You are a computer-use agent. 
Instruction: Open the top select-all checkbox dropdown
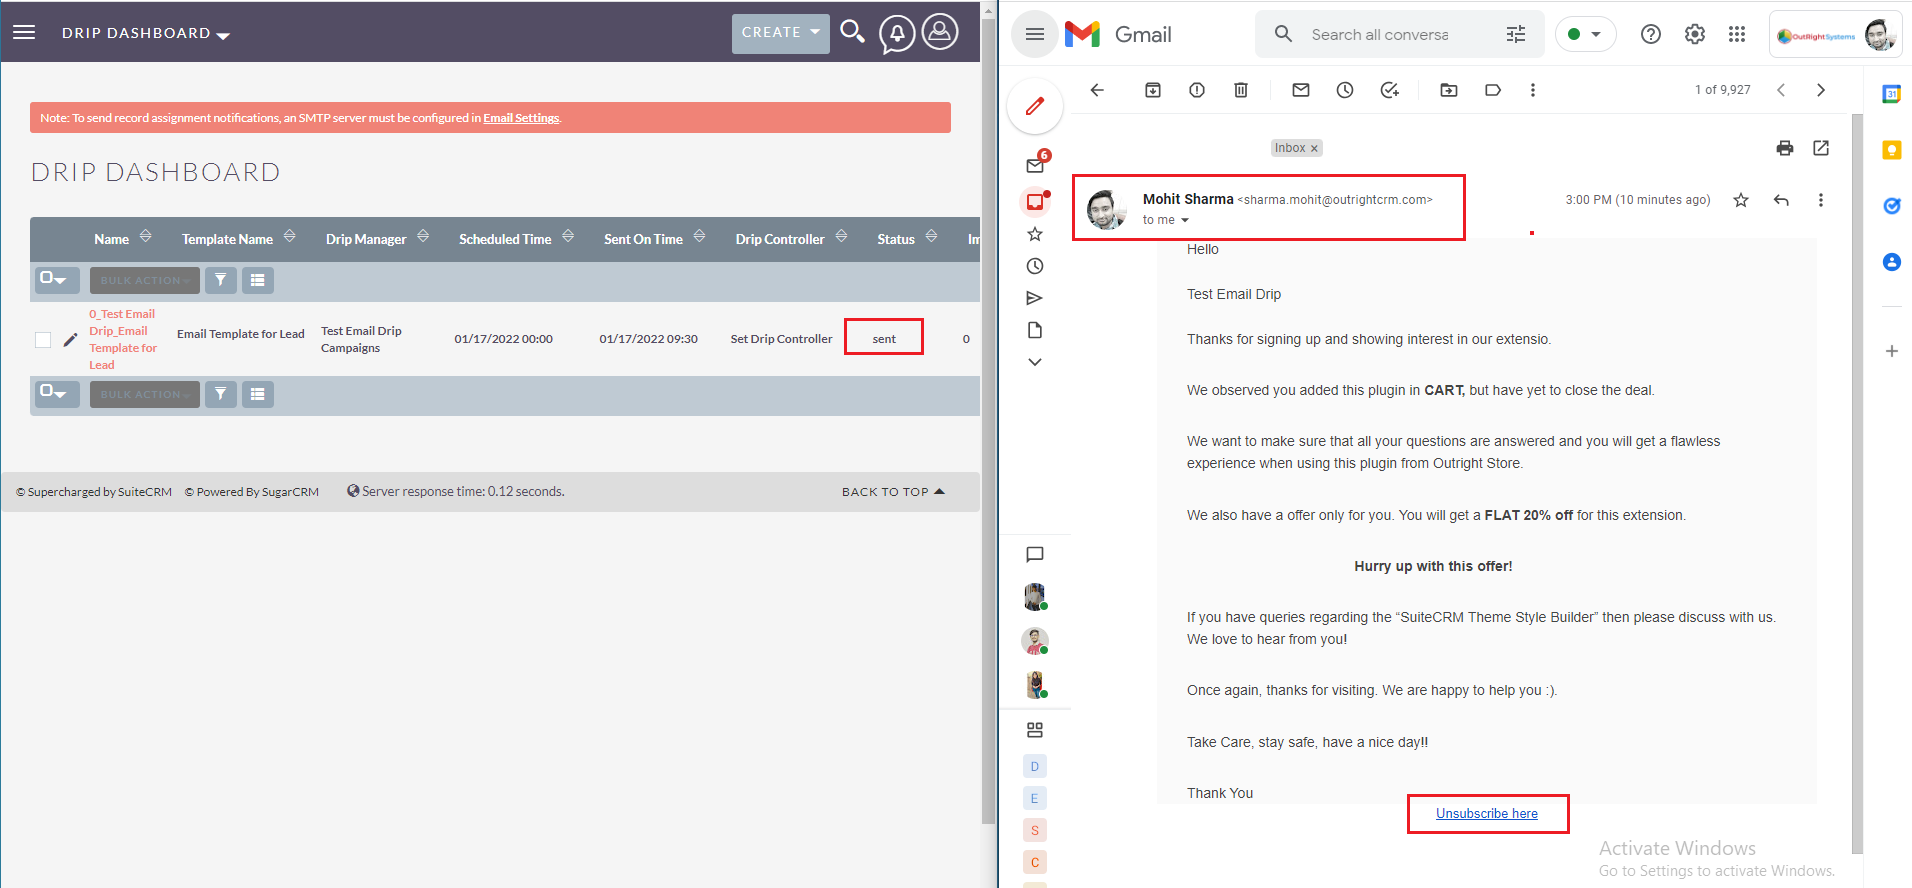pyautogui.click(x=57, y=280)
